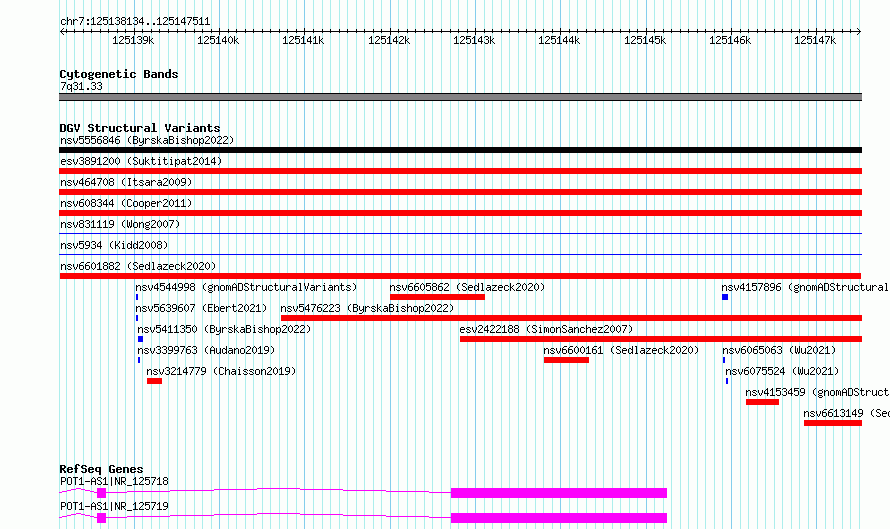This screenshot has width=890, height=529.
Task: Click the nsv464708 red variant bar
Action: pyautogui.click(x=460, y=192)
